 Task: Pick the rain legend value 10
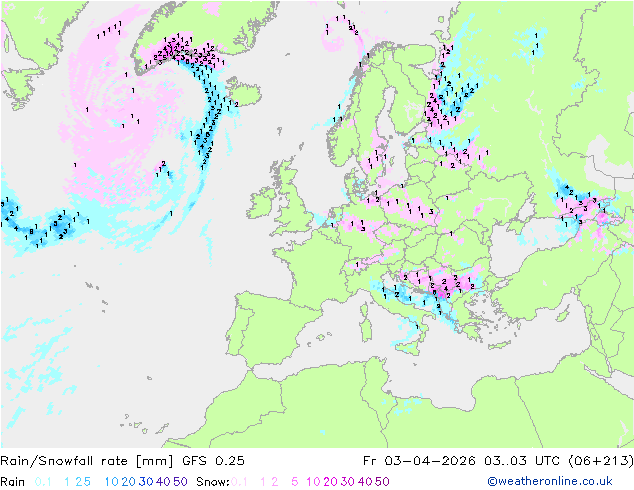112,482
